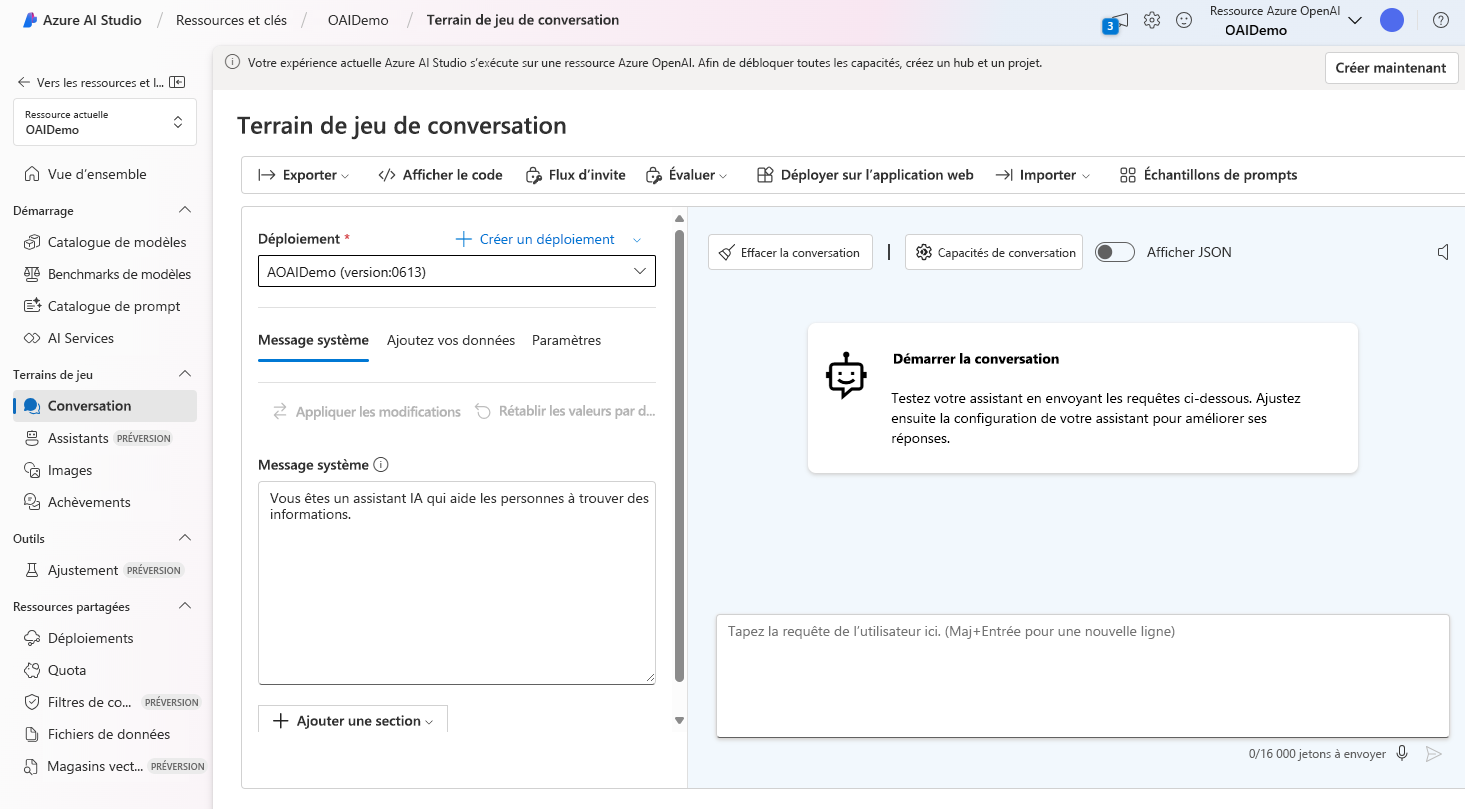This screenshot has width=1465, height=809.
Task: Click Déployer sur l'application web
Action: [865, 175]
